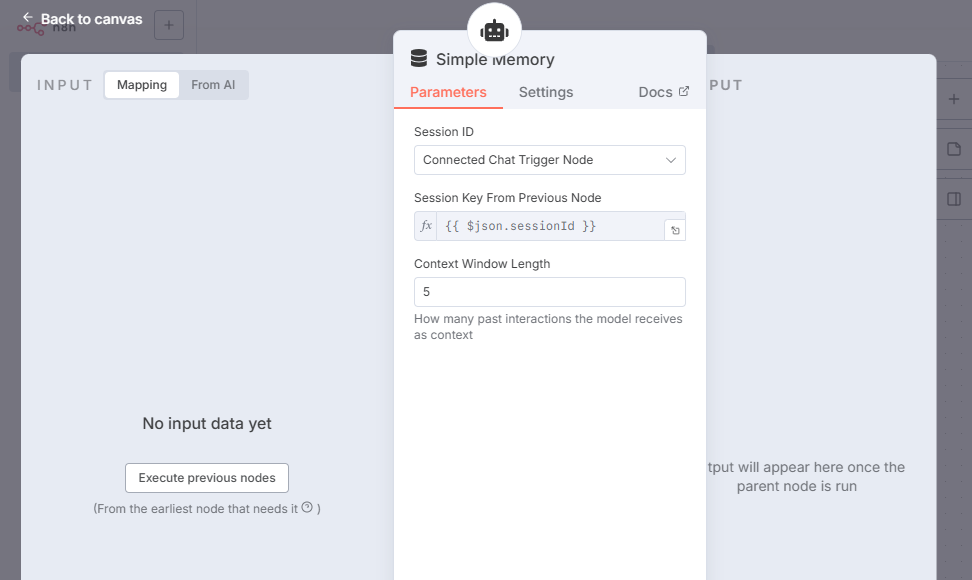Click the robot AI agent icon

494,30
